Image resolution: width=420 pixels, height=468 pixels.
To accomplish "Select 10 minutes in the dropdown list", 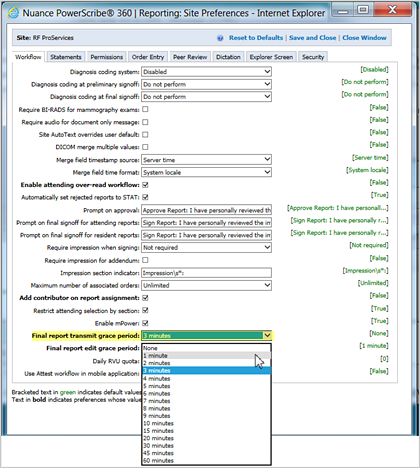I will [206, 423].
